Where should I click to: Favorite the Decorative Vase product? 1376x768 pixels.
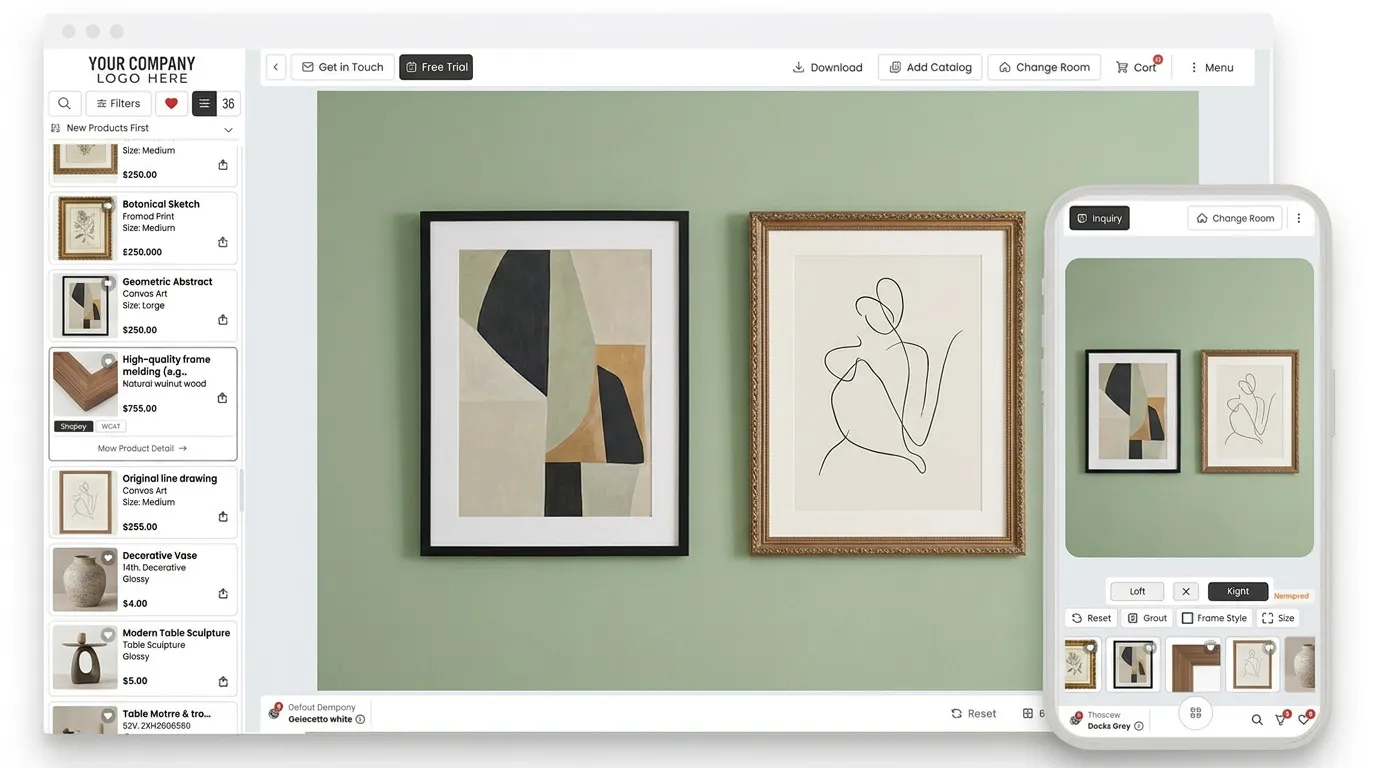click(108, 557)
